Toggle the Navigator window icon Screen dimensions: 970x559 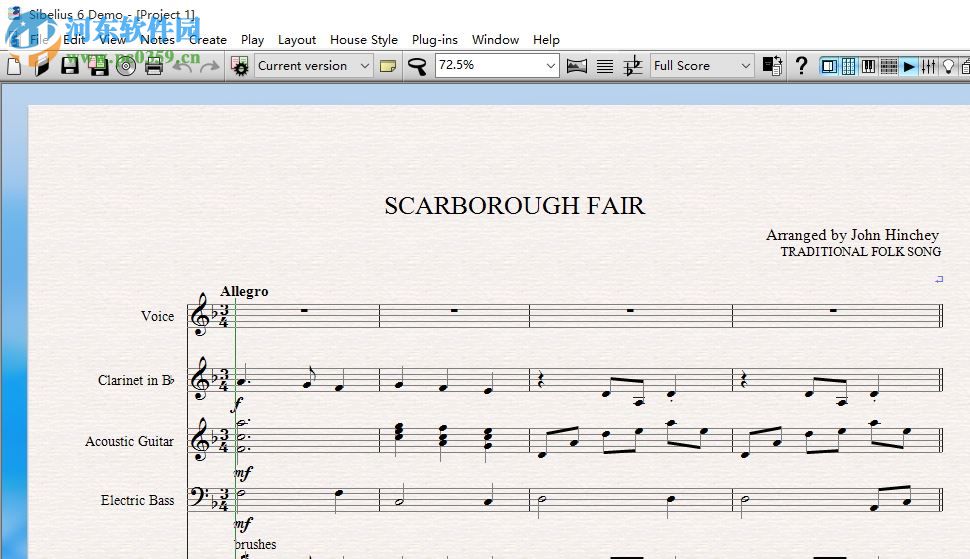coord(830,66)
